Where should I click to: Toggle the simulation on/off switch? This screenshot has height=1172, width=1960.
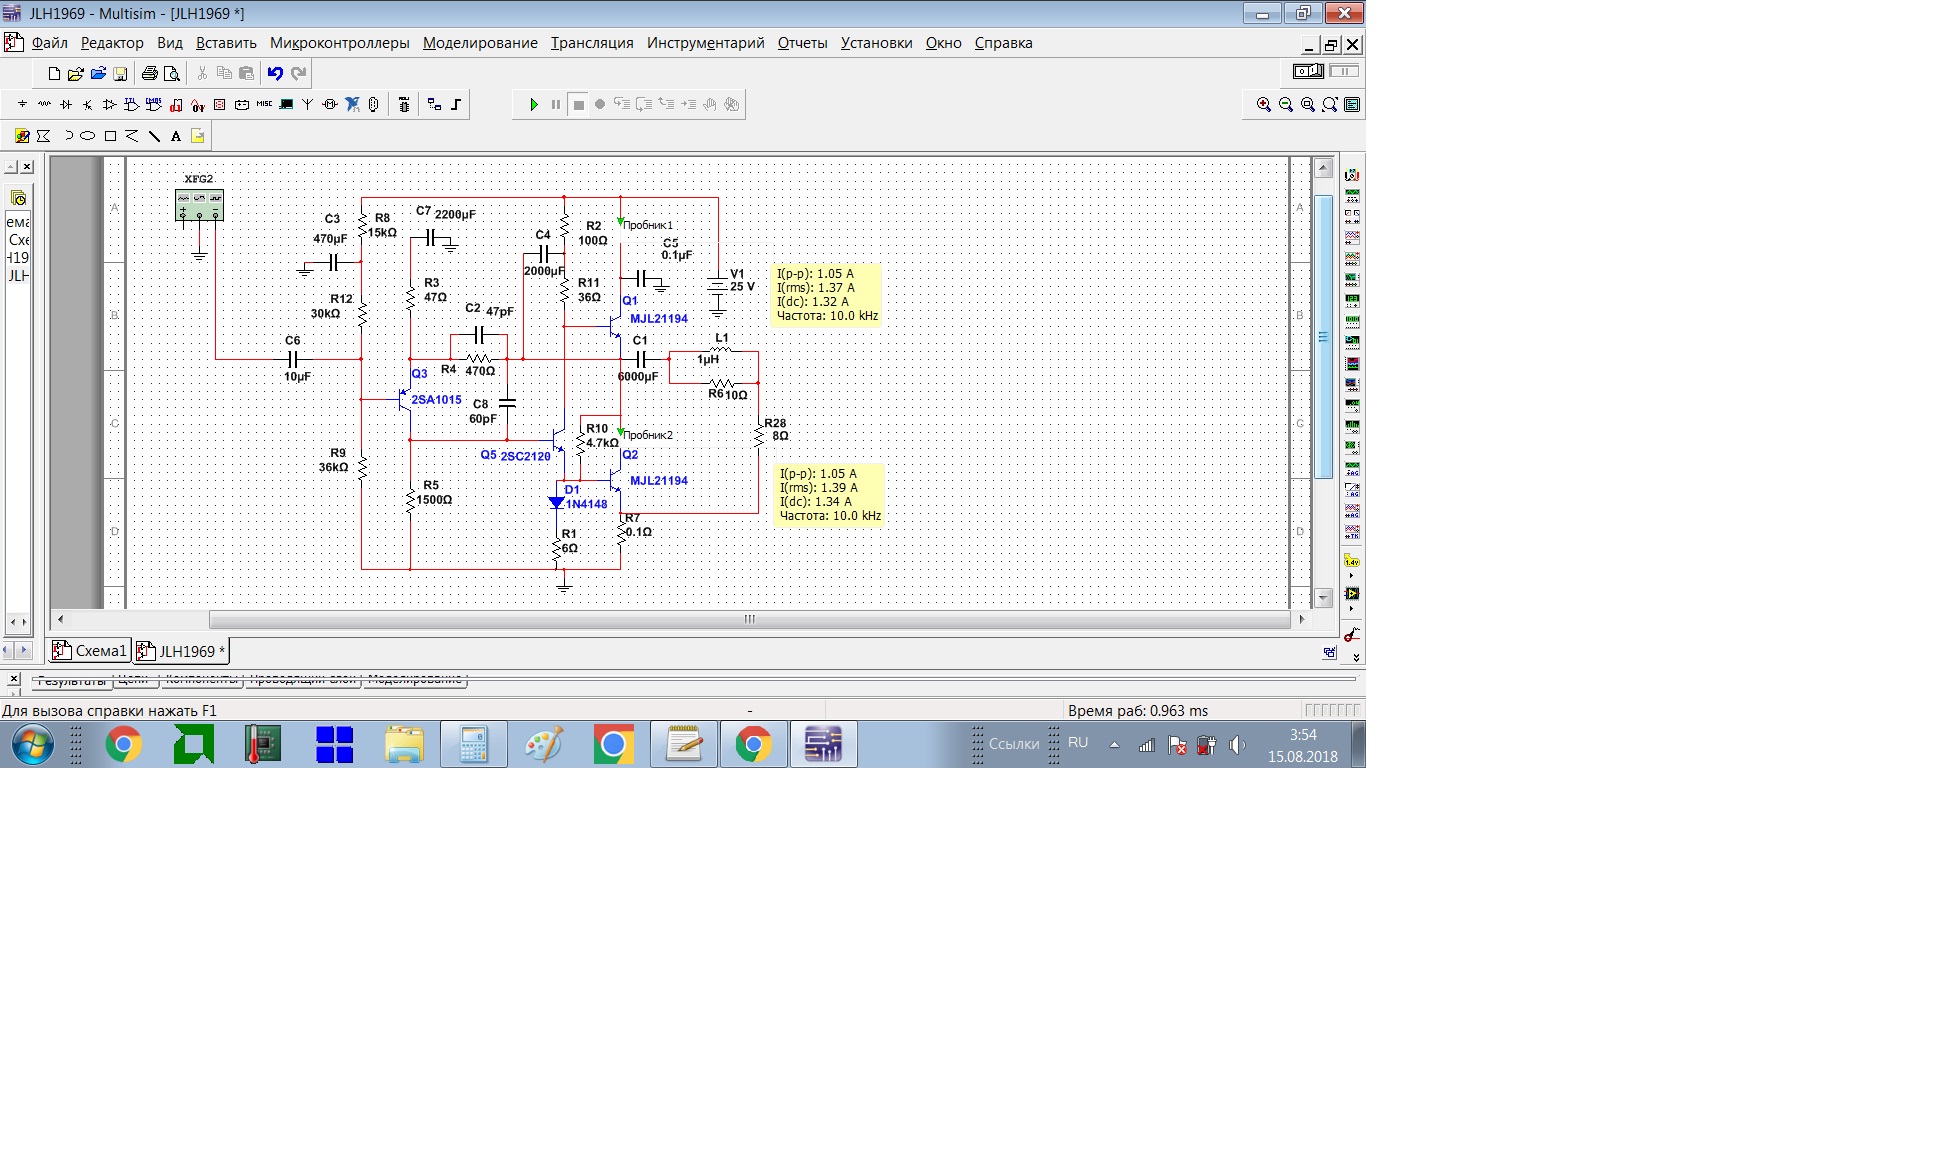coord(1307,71)
